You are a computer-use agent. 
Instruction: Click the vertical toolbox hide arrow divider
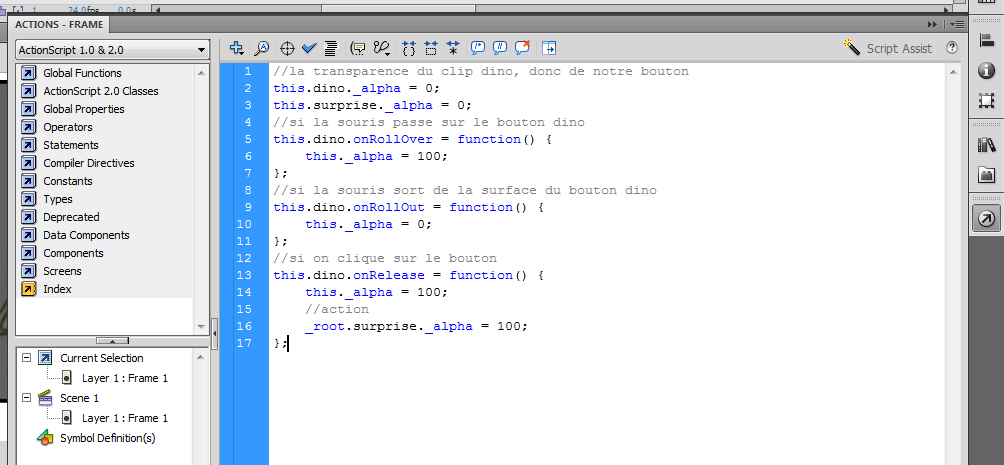(x=215, y=332)
